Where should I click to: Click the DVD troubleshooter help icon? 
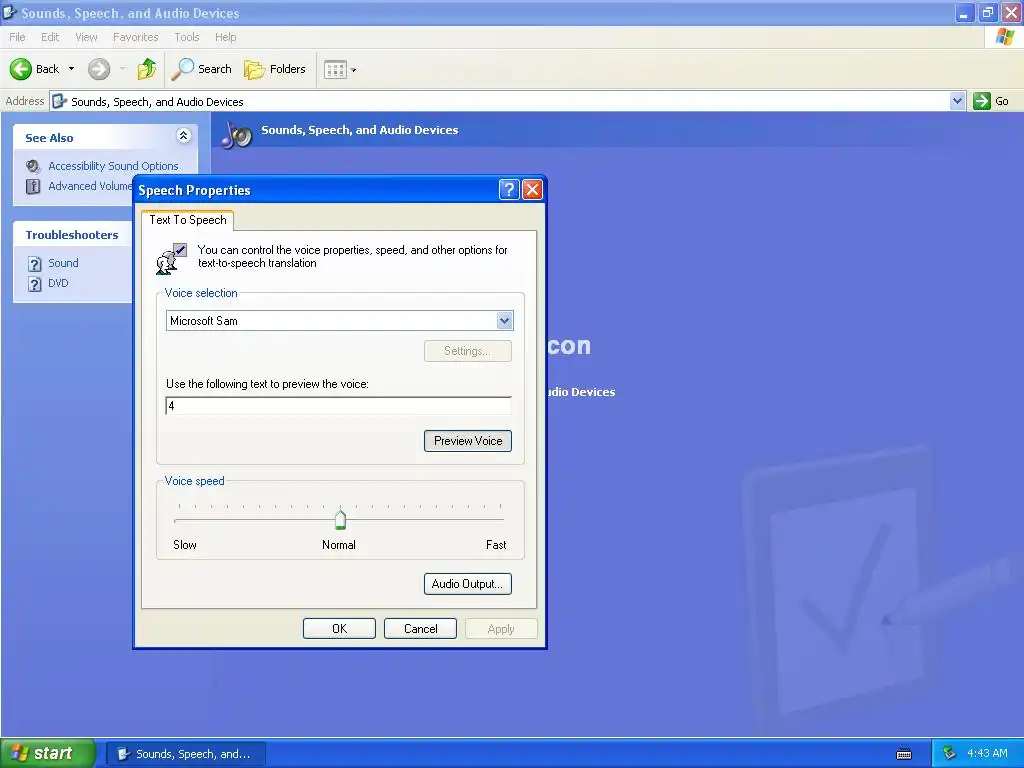click(x=35, y=284)
